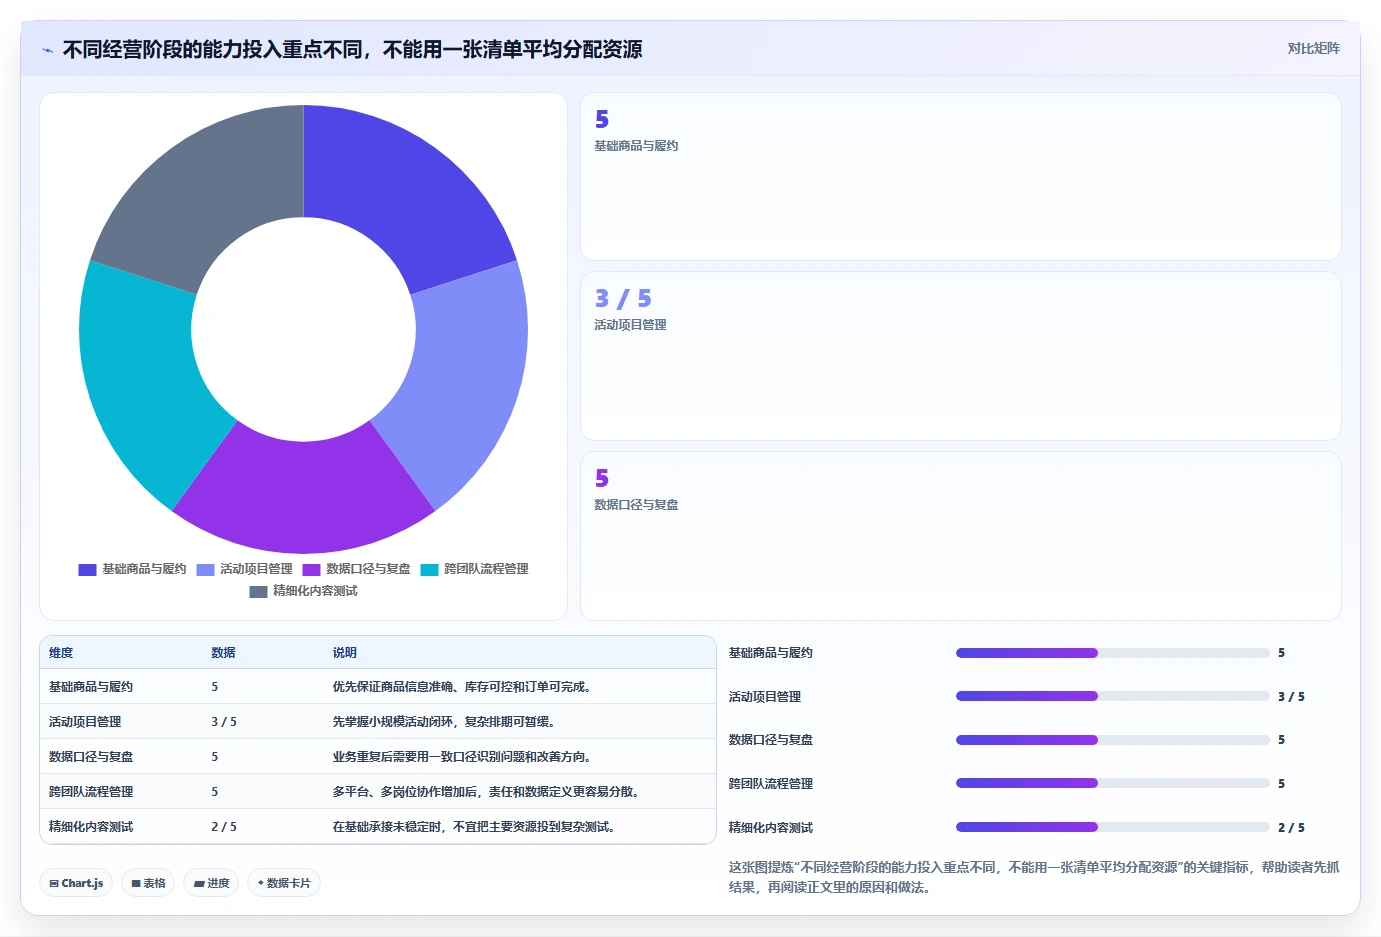Viewport: 1381px width, 937px height.
Task: Open the 数据口径与复盘 data card
Action: pyautogui.click(x=960, y=536)
